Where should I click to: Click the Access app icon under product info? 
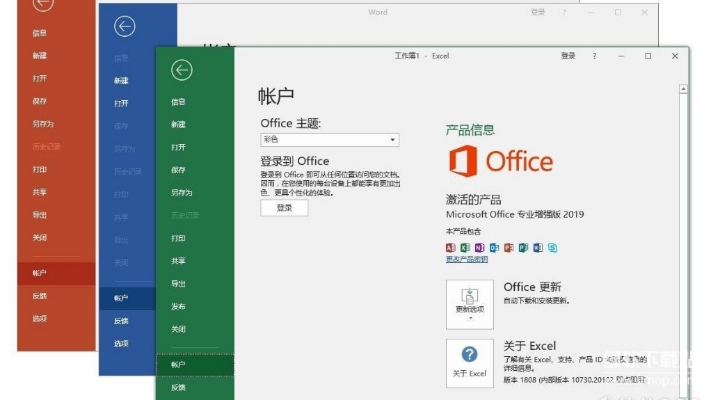(x=450, y=247)
